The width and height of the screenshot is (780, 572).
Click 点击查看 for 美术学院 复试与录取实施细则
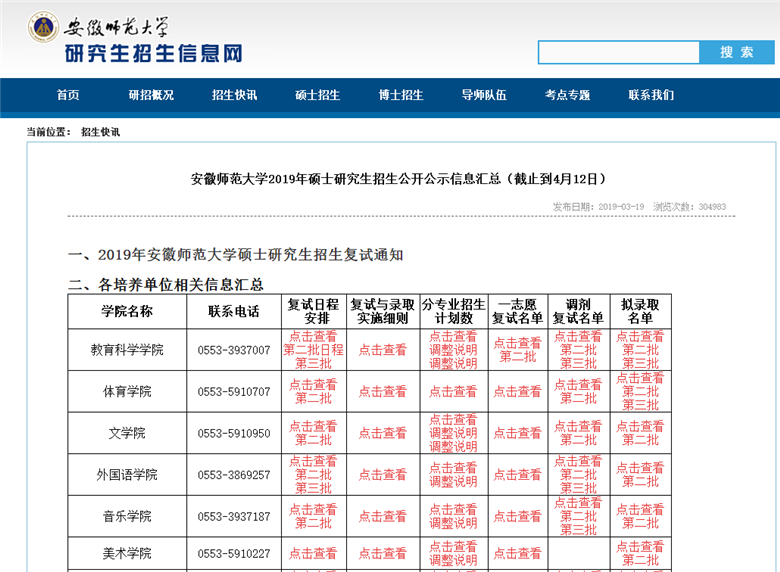383,553
